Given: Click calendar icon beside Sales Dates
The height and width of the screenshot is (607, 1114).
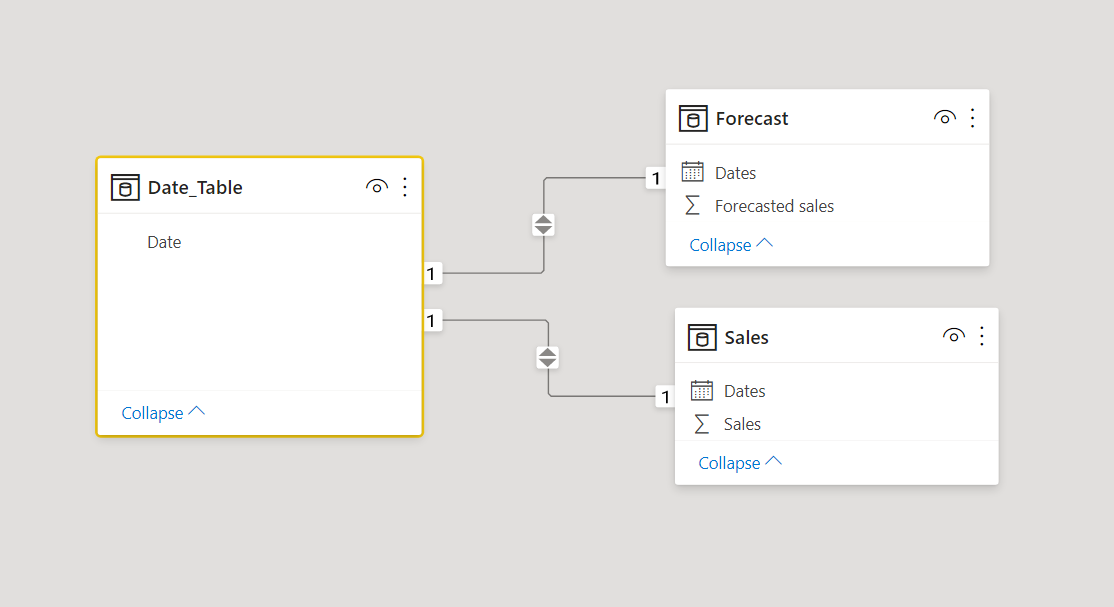Looking at the screenshot, I should 702,390.
